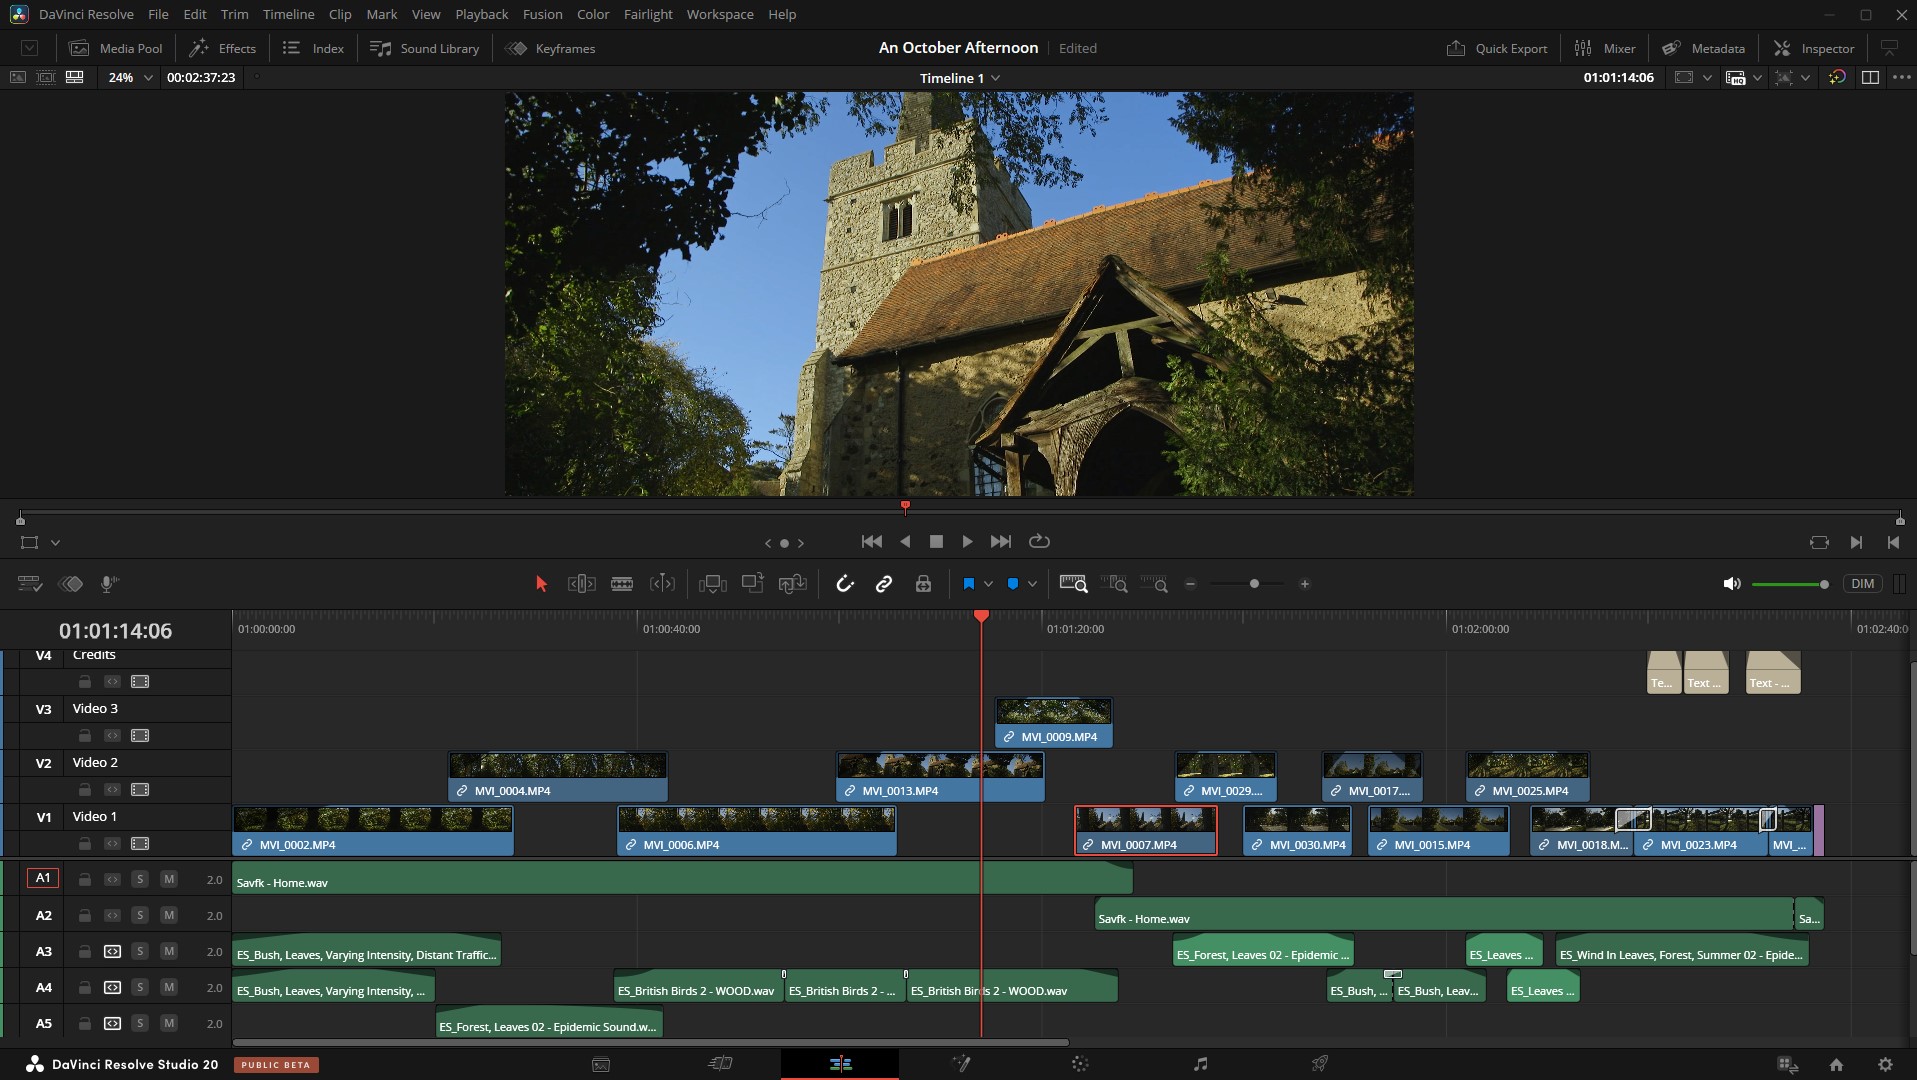The image size is (1917, 1080).
Task: Click Quick Export
Action: tap(1497, 48)
